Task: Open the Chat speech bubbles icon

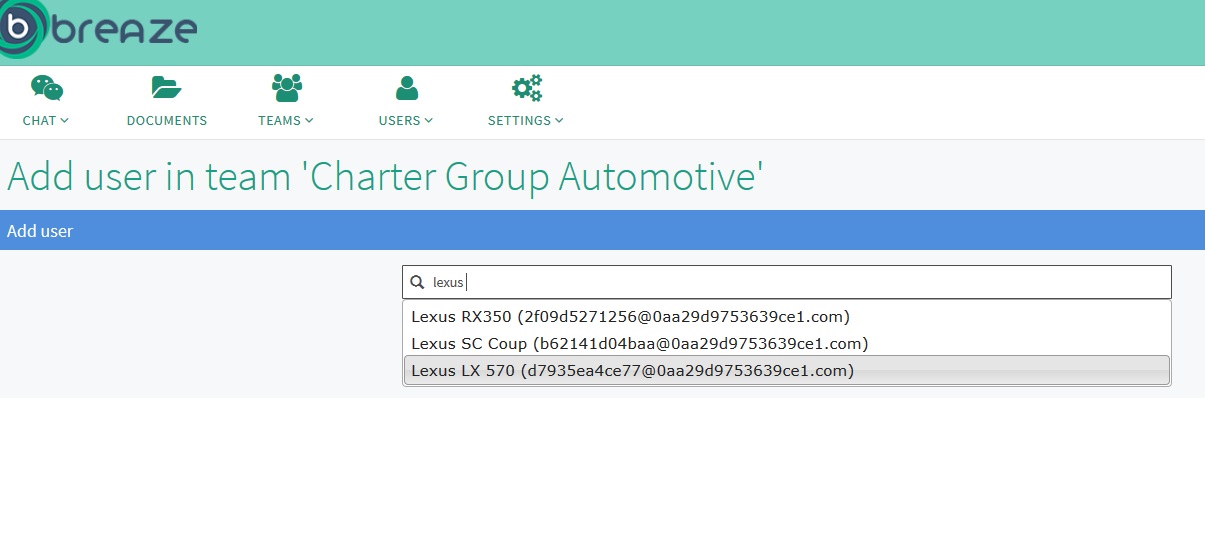Action: tap(46, 88)
